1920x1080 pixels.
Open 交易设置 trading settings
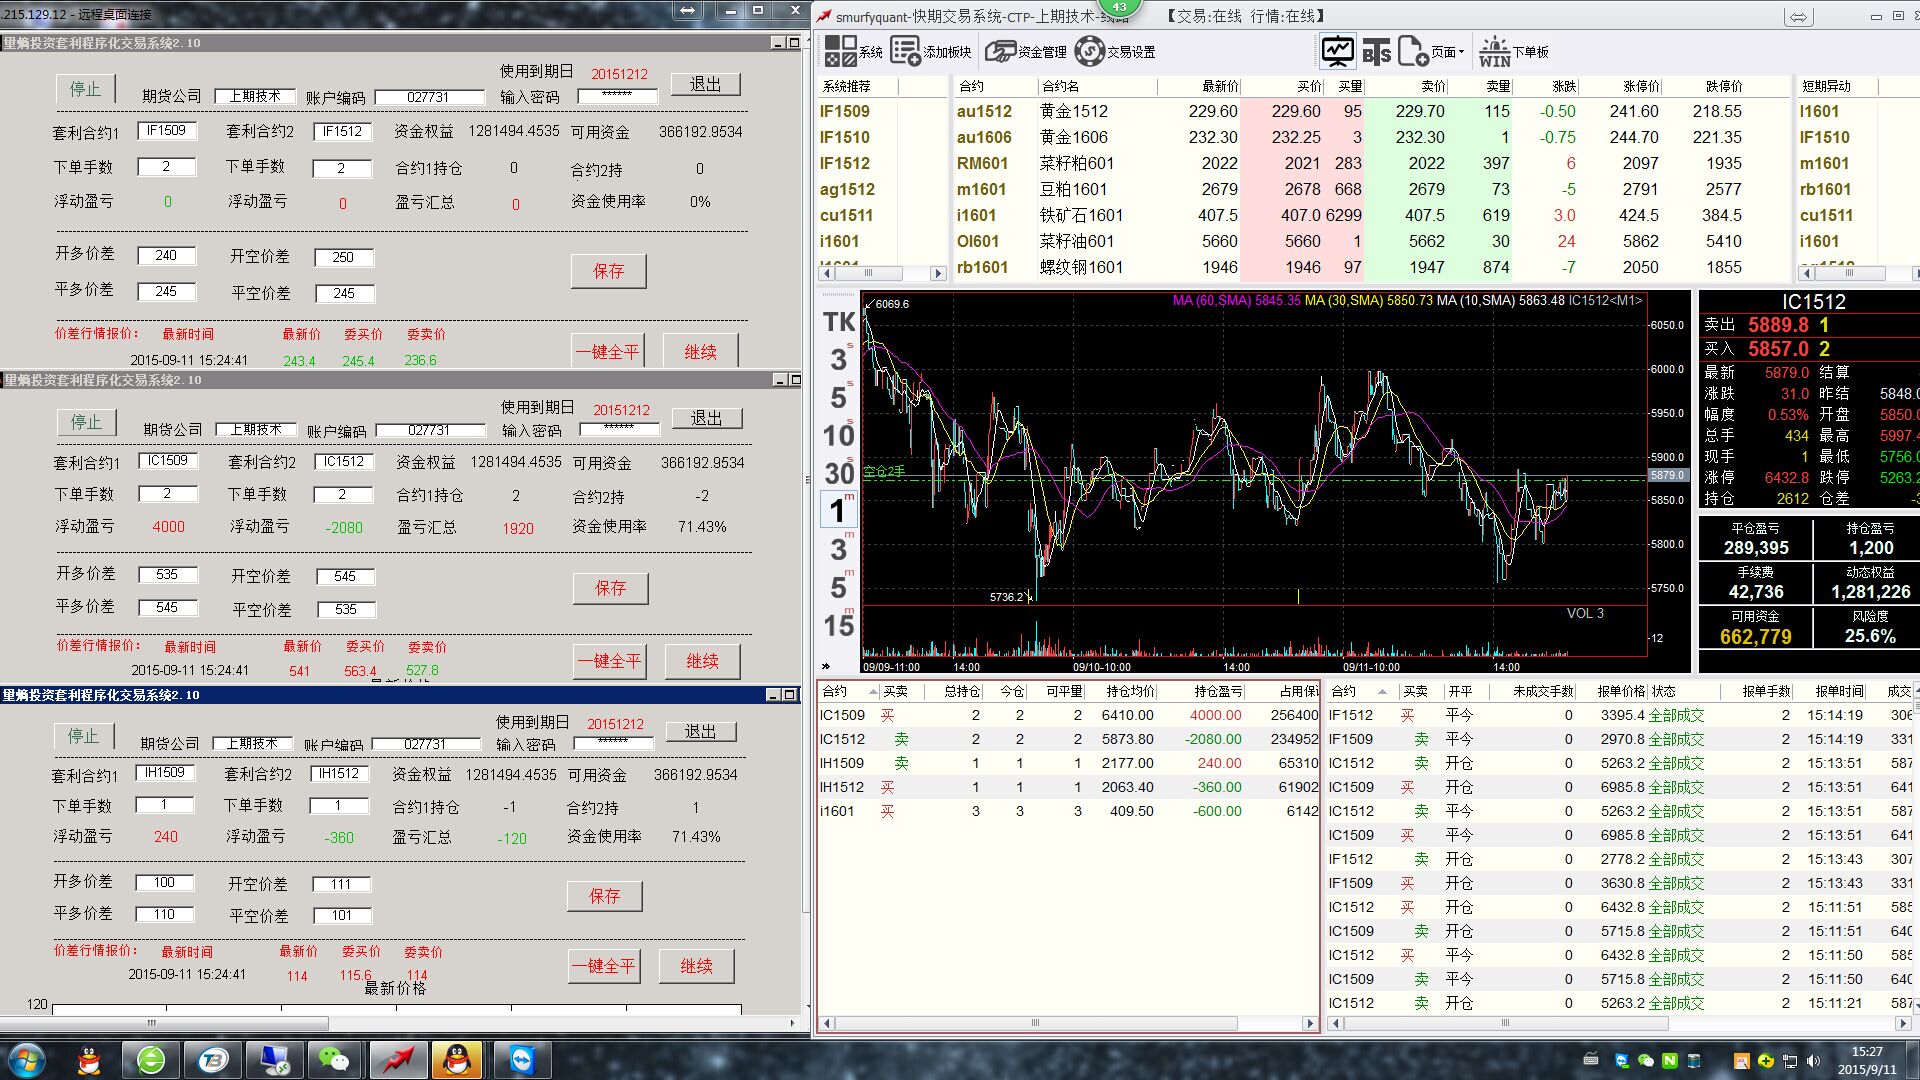point(1090,51)
